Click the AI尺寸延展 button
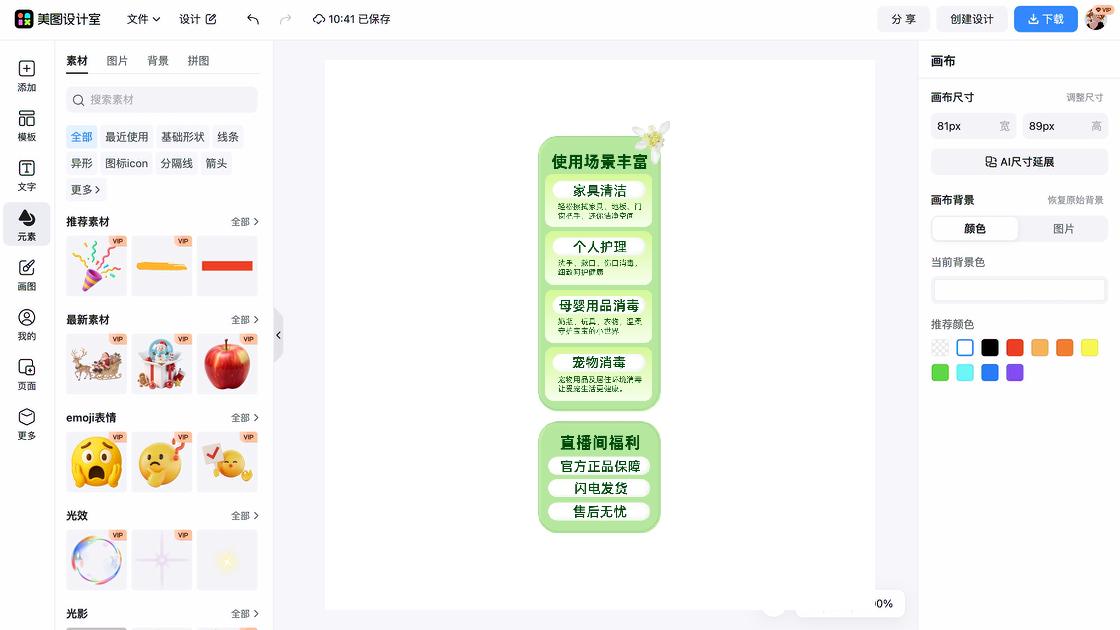Image resolution: width=1120 pixels, height=630 pixels. point(1019,162)
